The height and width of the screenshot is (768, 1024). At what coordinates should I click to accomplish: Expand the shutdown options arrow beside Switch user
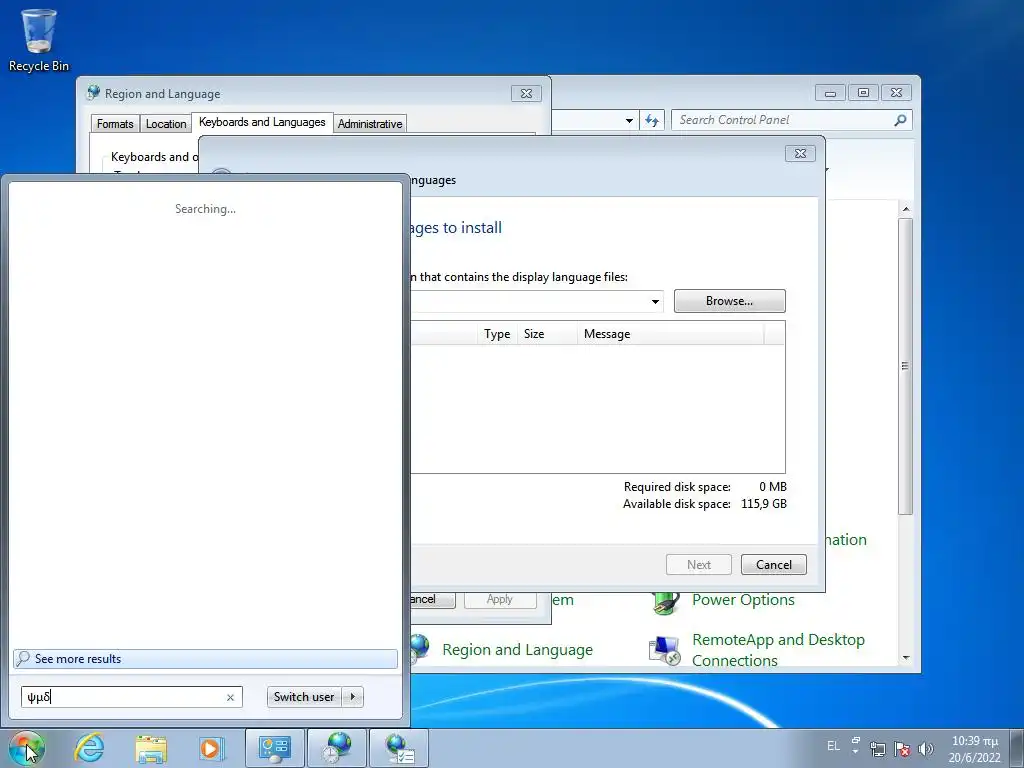click(353, 697)
